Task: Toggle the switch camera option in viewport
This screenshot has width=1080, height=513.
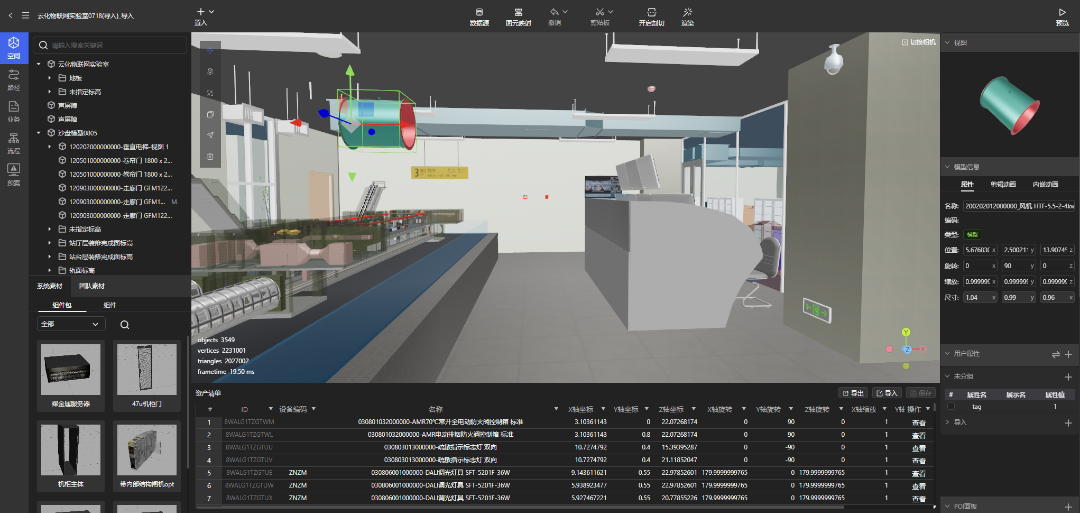Action: (x=918, y=42)
